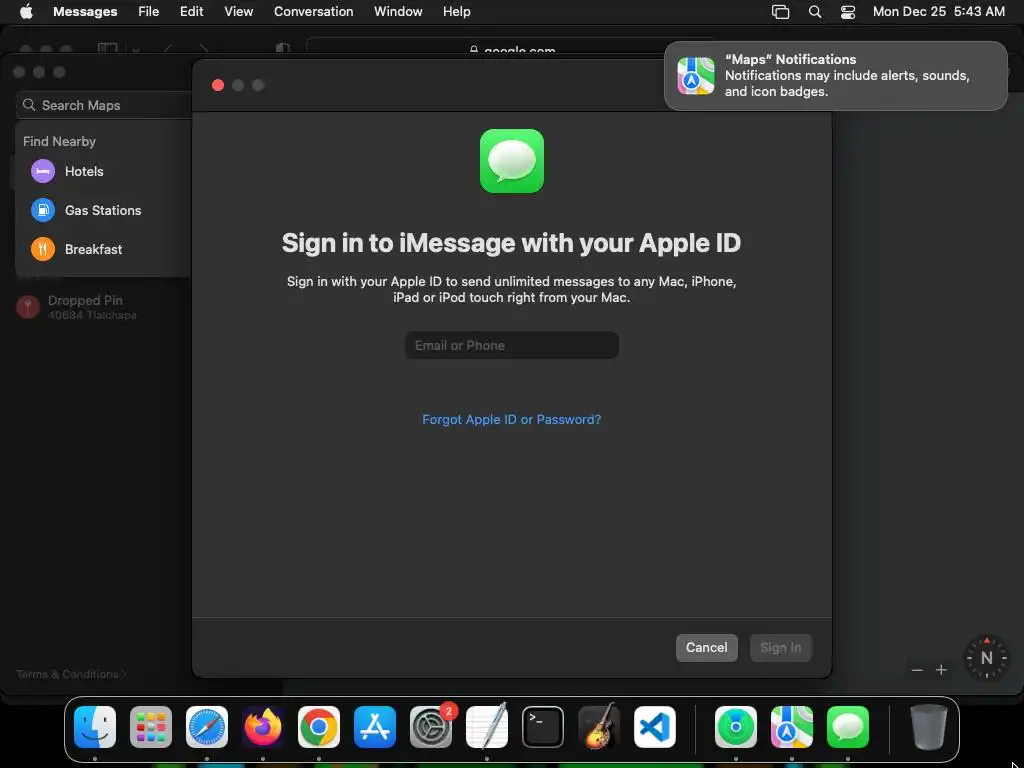Open the Edit menu
Screen dimensions: 1024x768
point(191,12)
